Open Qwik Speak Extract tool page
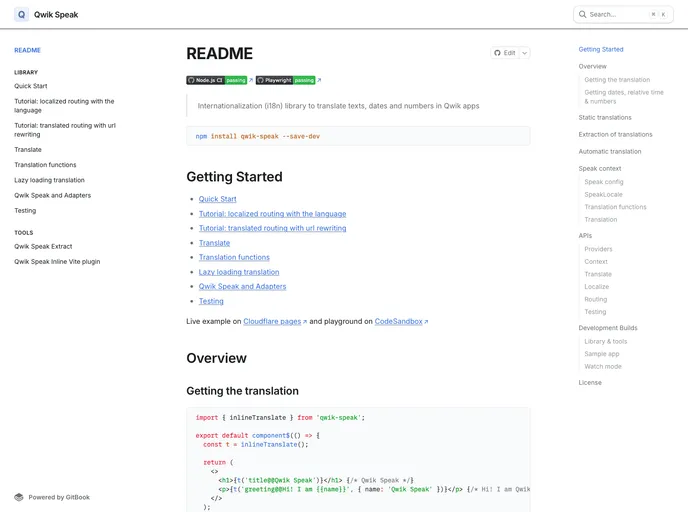 click(43, 246)
